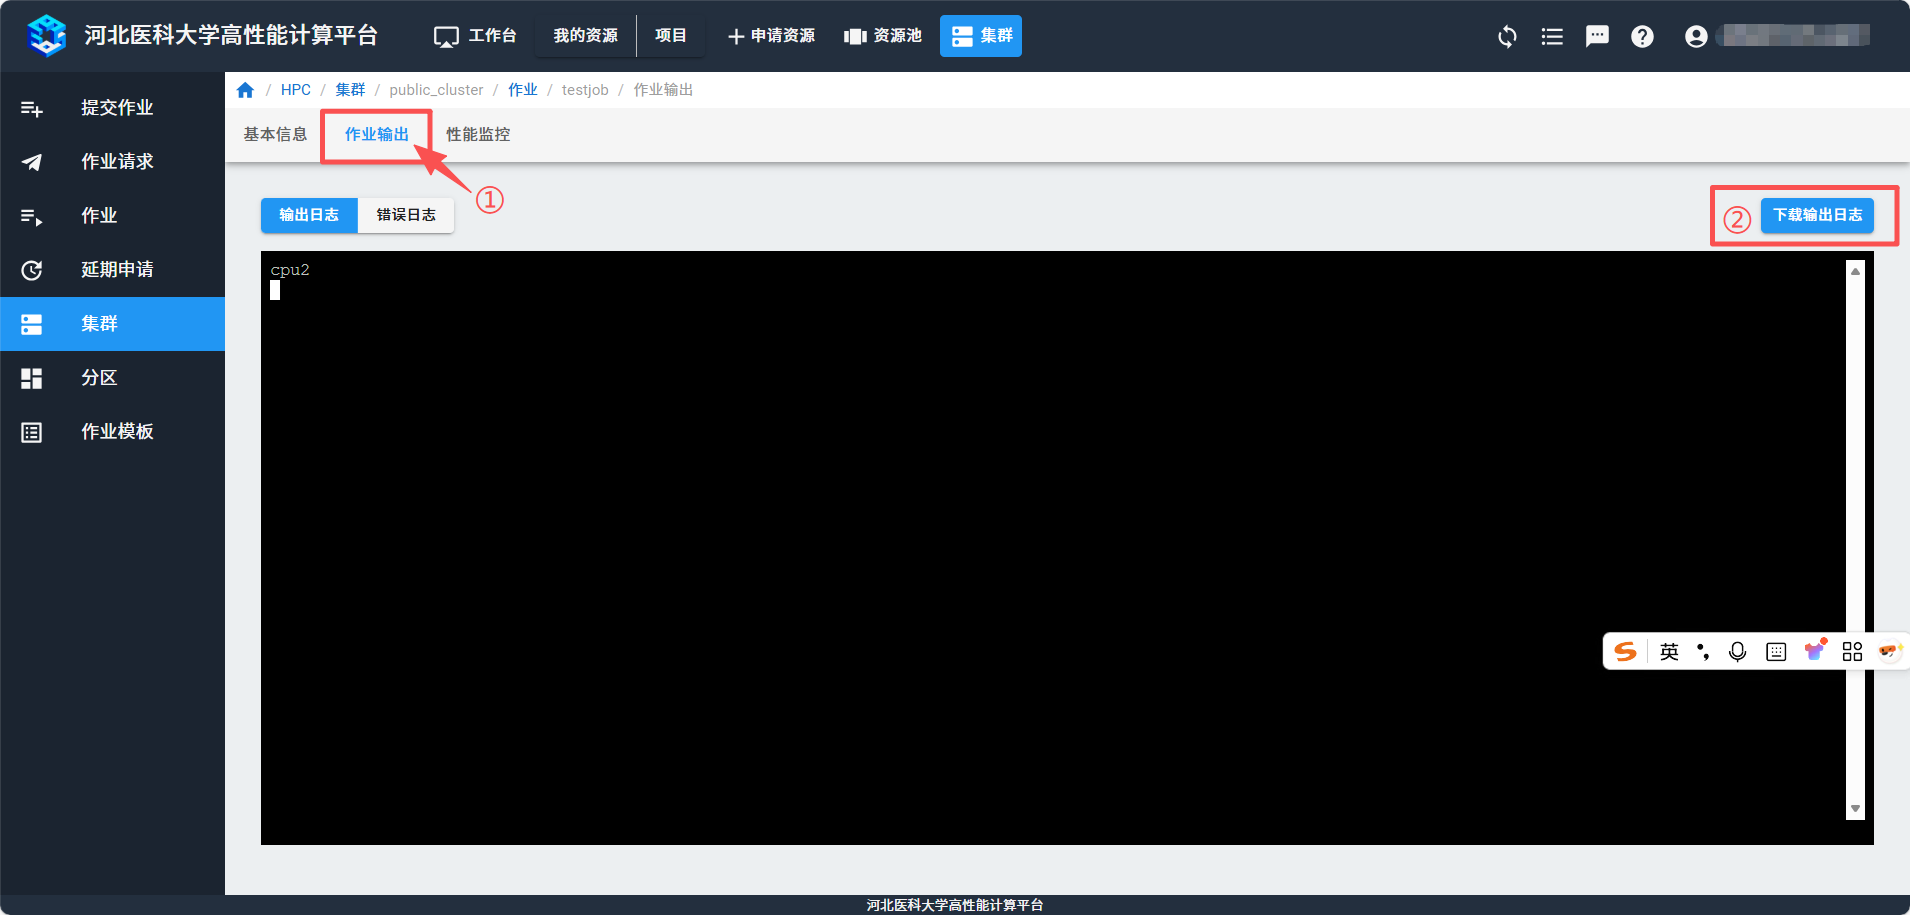
Task: Open the user account avatar icon
Action: pyautogui.click(x=1695, y=37)
